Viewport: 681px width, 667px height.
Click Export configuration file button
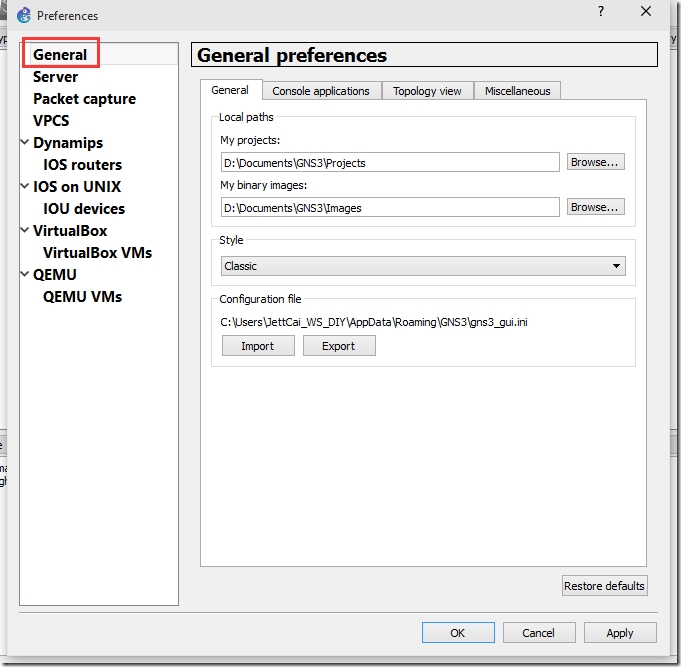[339, 346]
